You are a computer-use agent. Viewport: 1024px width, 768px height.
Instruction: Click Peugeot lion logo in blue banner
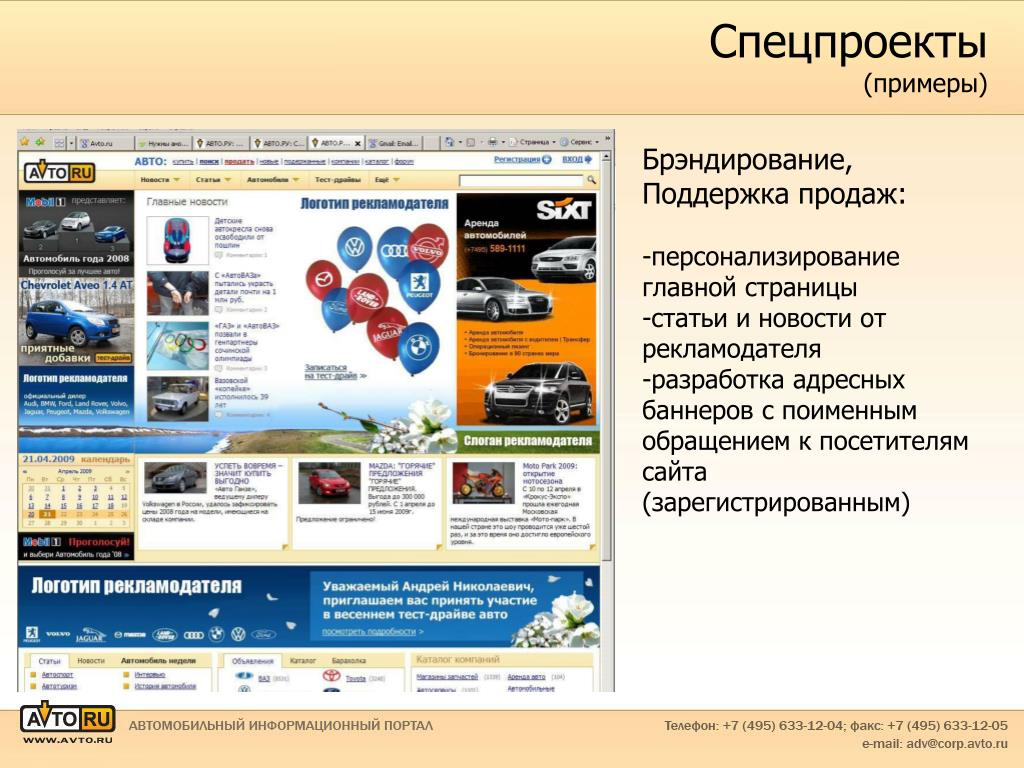pos(31,633)
